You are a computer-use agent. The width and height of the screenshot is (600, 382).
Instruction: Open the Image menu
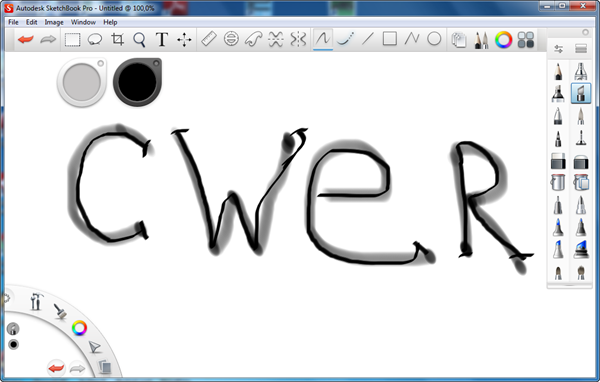(x=54, y=22)
